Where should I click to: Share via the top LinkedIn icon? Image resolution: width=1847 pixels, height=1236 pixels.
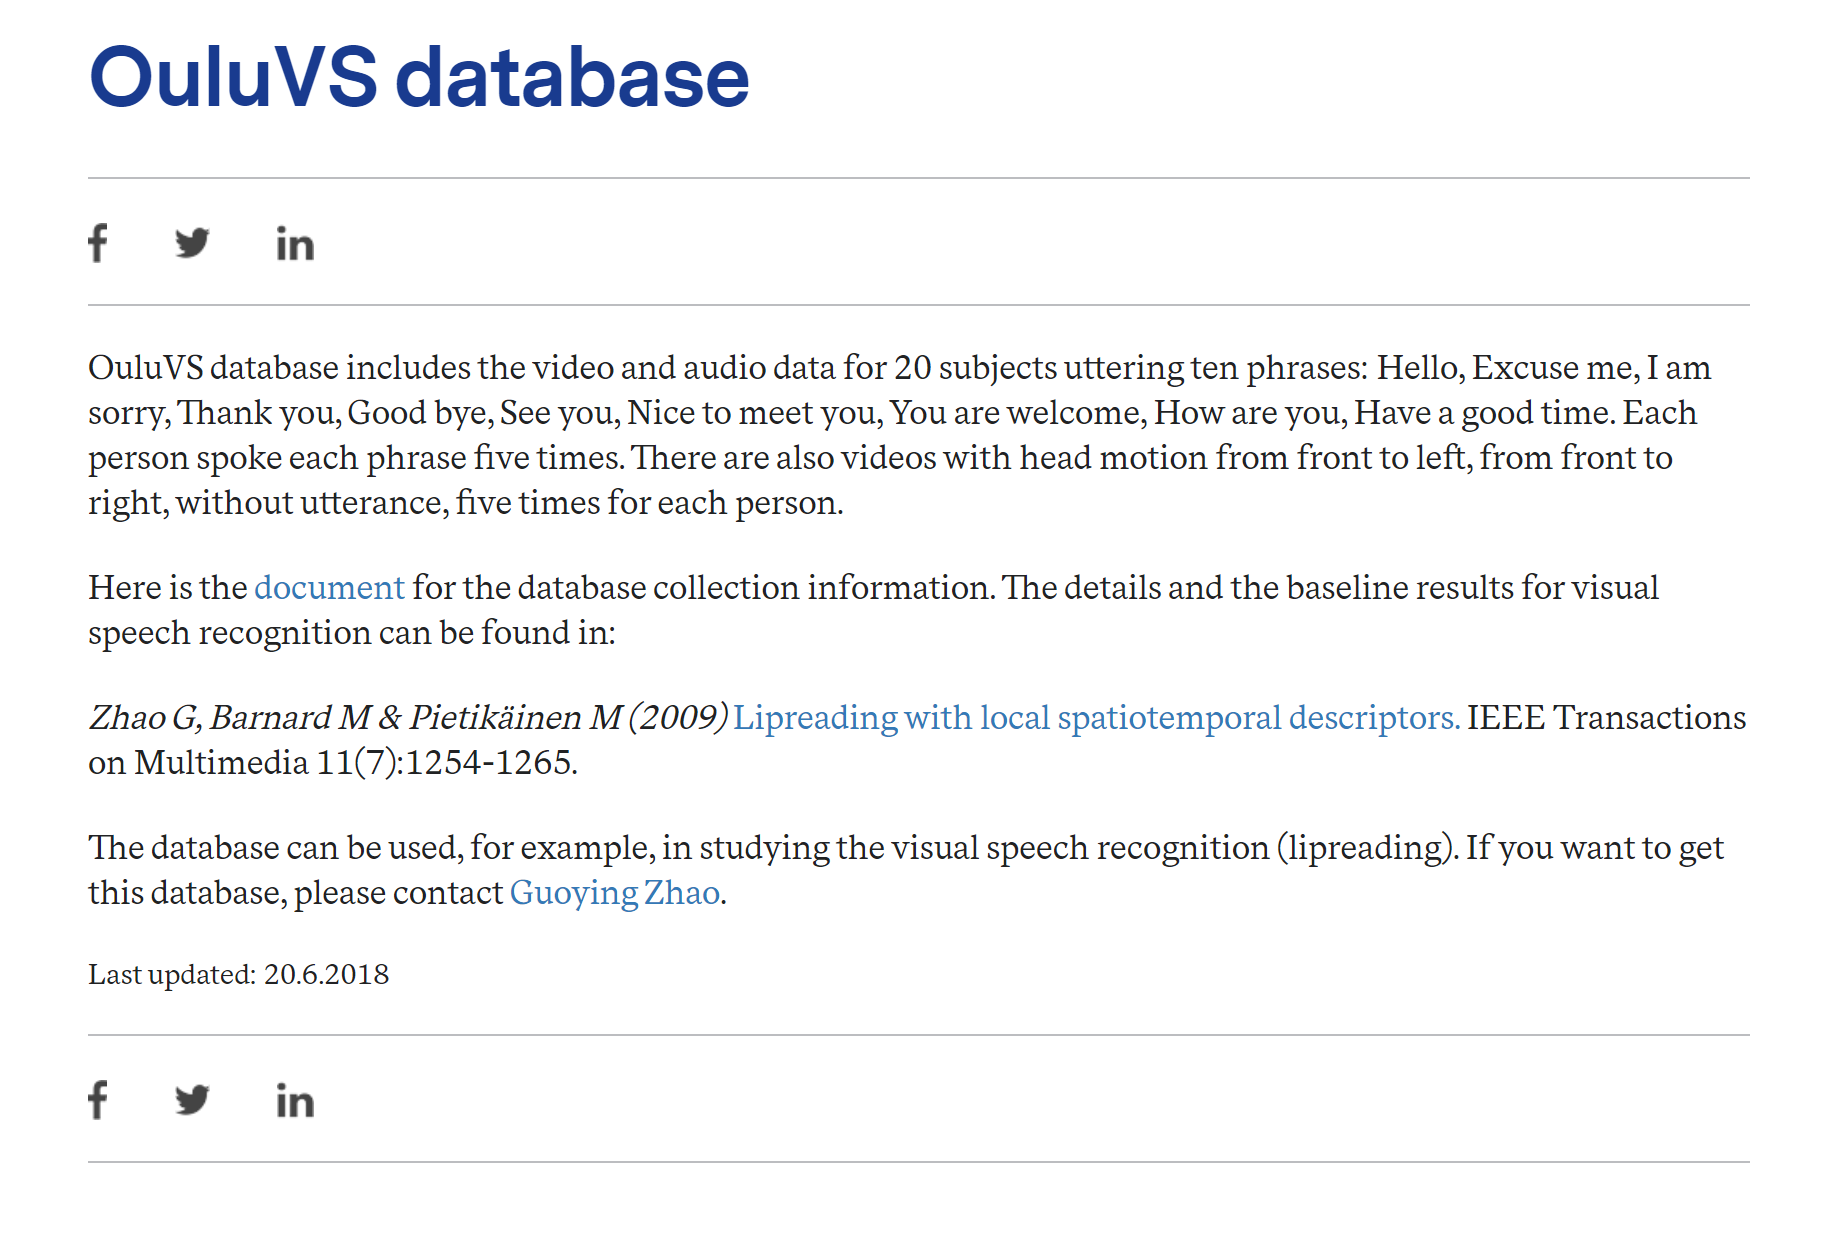(x=295, y=244)
